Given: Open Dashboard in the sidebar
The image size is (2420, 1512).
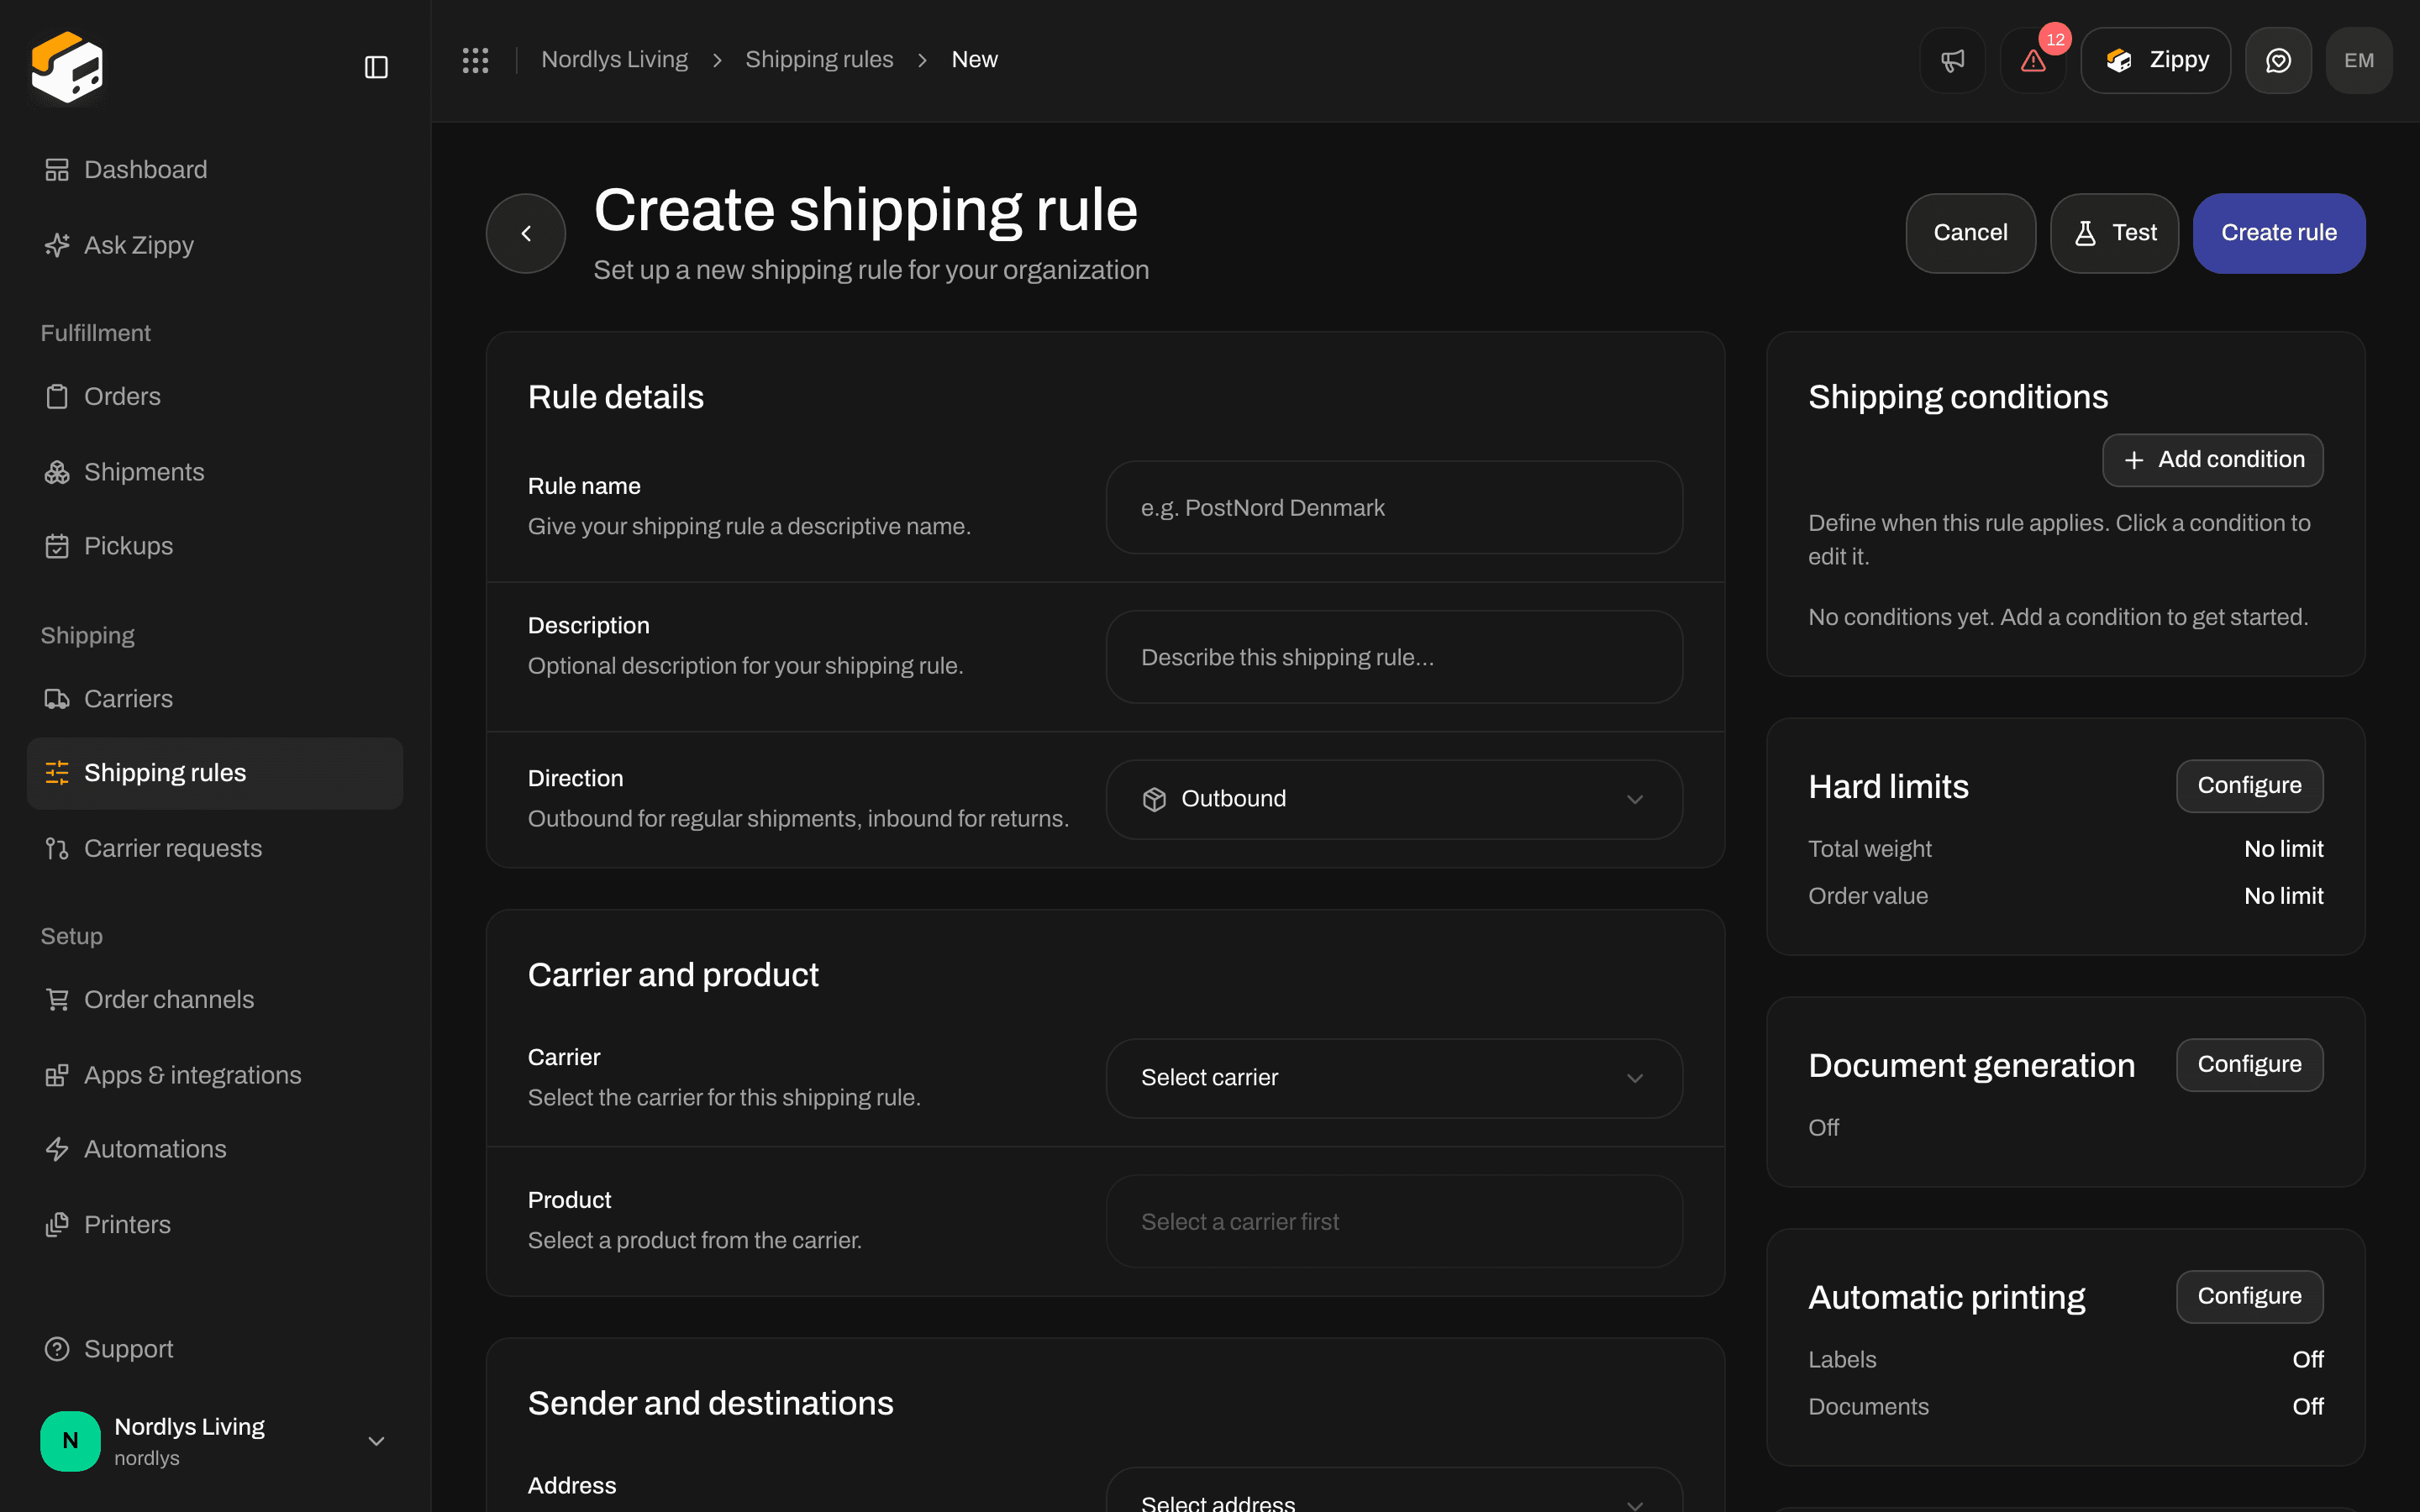Looking at the screenshot, I should [215, 170].
